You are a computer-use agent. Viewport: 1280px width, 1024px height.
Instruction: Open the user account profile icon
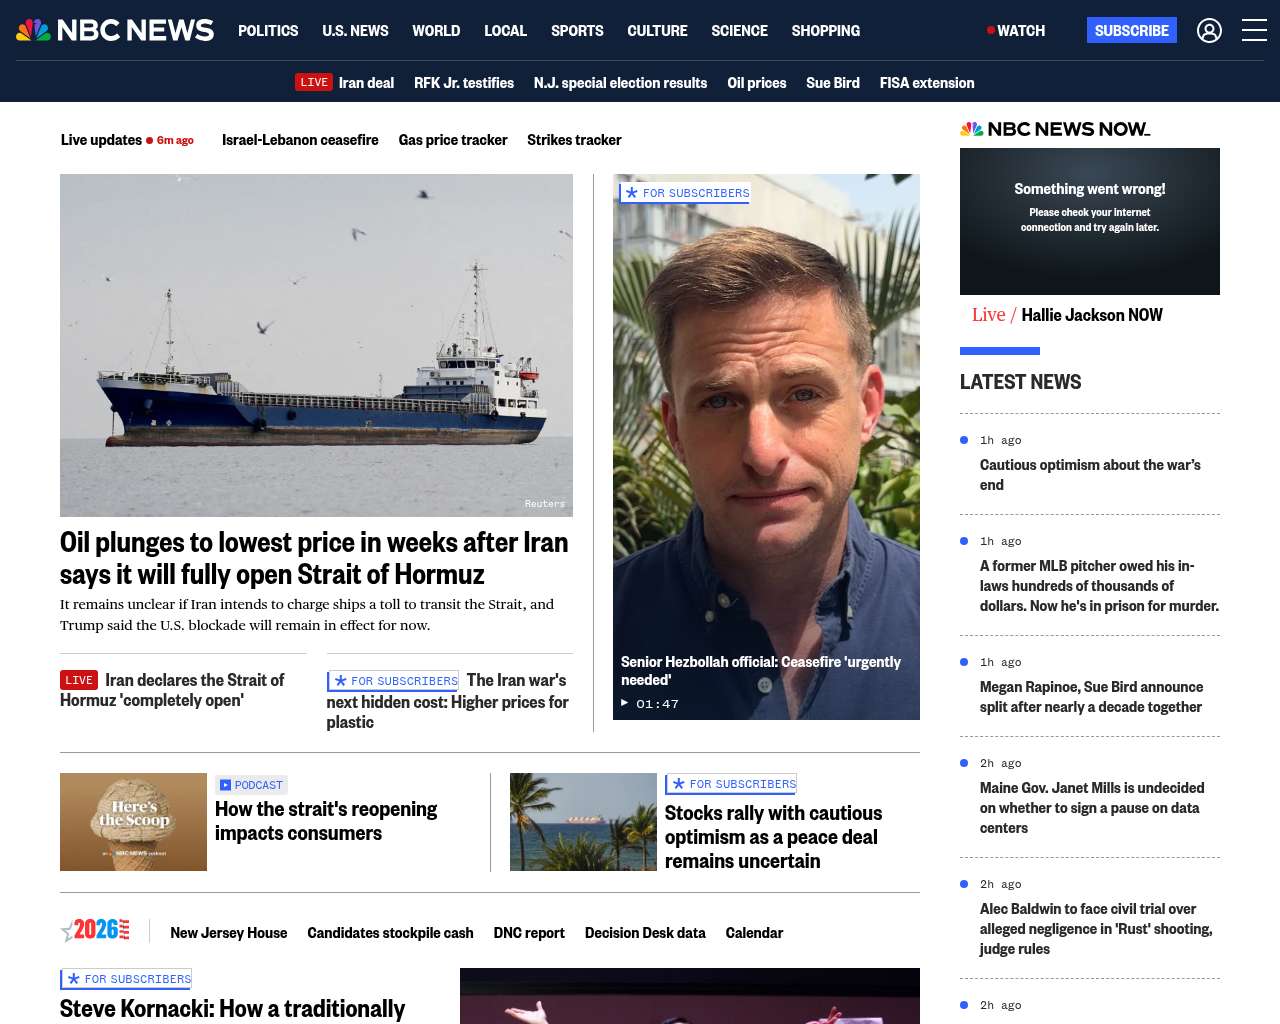[1209, 31]
